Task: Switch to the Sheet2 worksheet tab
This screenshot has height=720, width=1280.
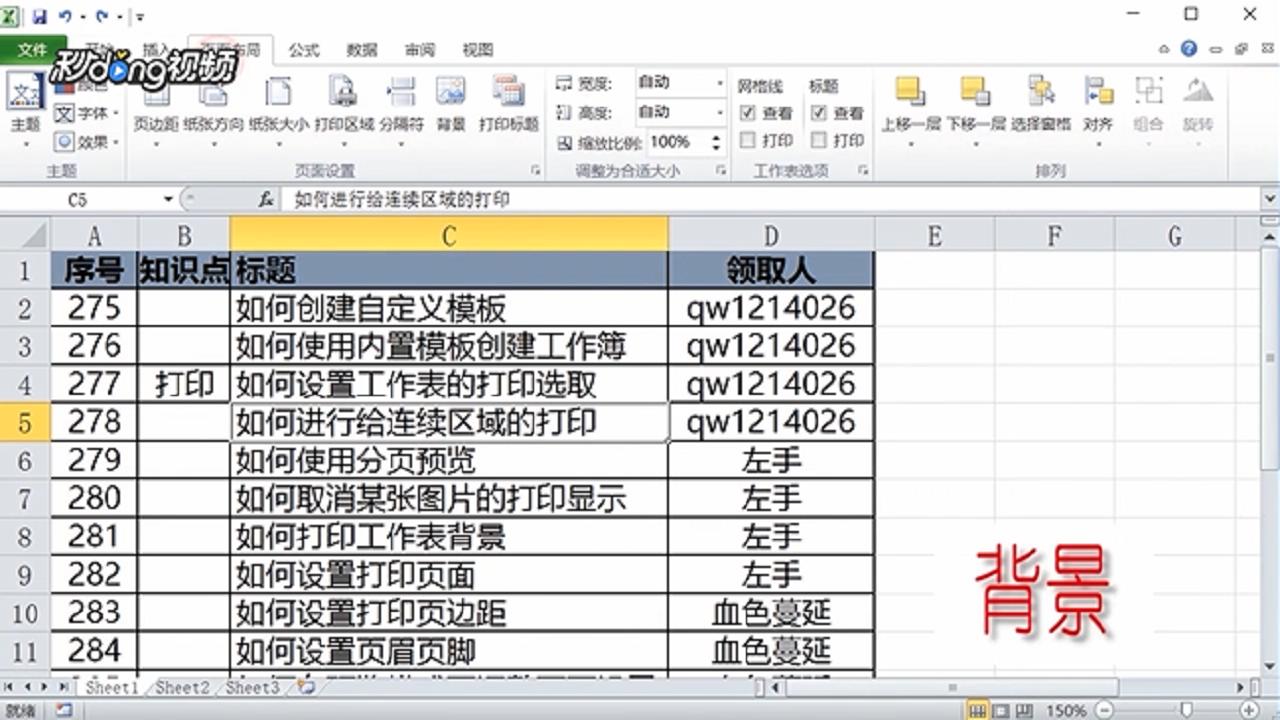Action: coord(181,688)
